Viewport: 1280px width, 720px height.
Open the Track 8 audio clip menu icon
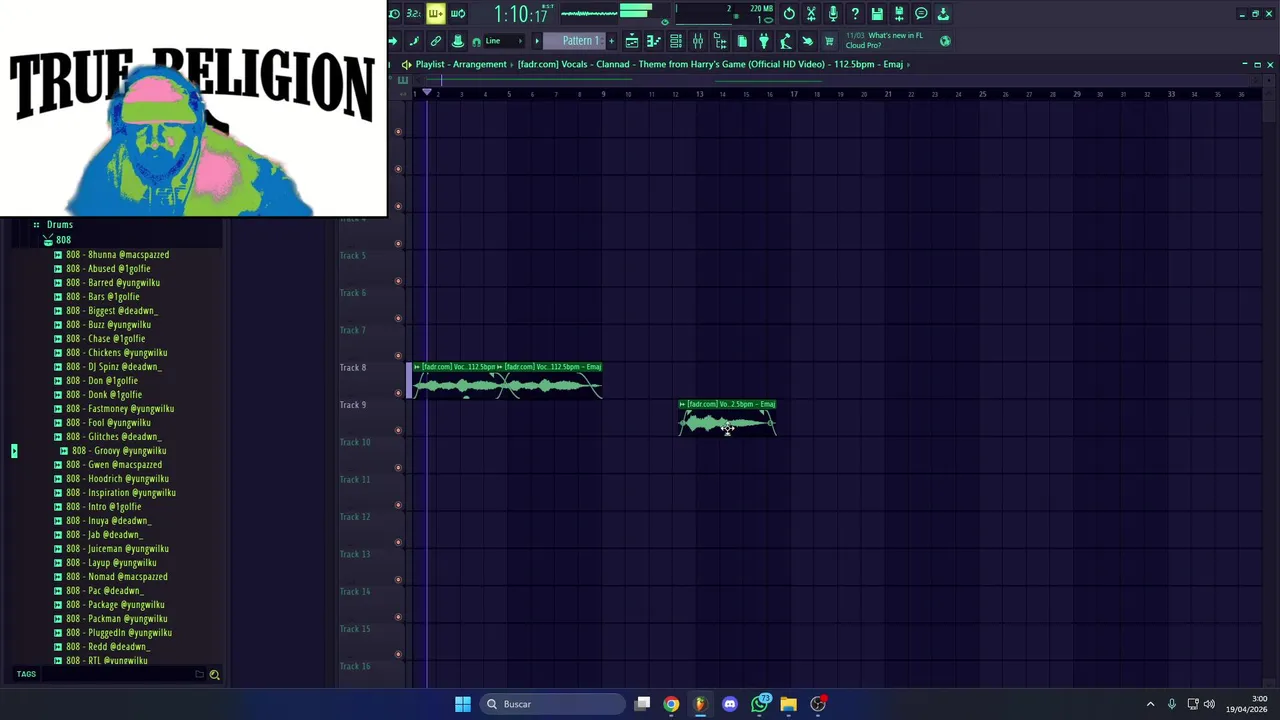coord(417,367)
